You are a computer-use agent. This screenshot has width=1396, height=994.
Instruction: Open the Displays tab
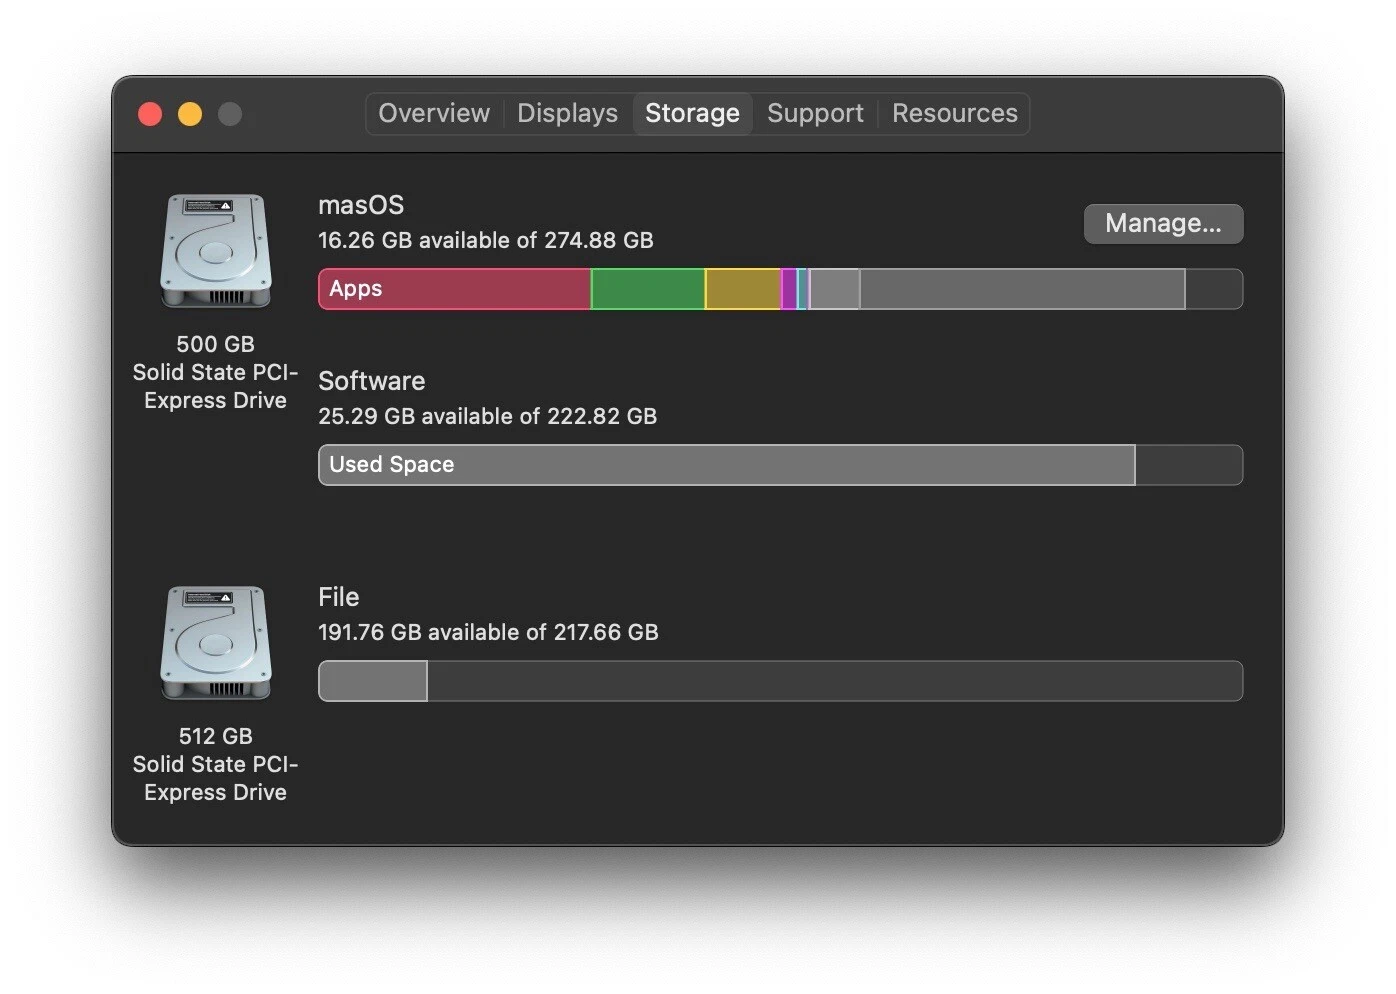pos(567,113)
